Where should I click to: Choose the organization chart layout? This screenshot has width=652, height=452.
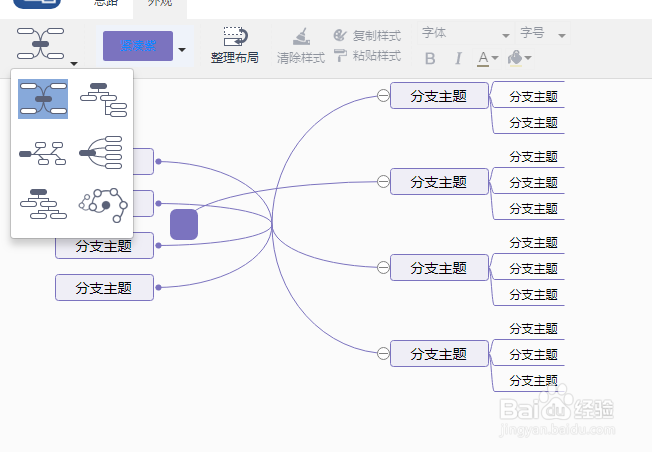(43, 204)
